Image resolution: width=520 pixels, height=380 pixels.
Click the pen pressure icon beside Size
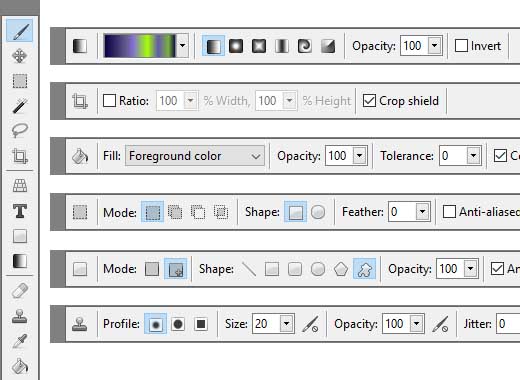click(310, 324)
